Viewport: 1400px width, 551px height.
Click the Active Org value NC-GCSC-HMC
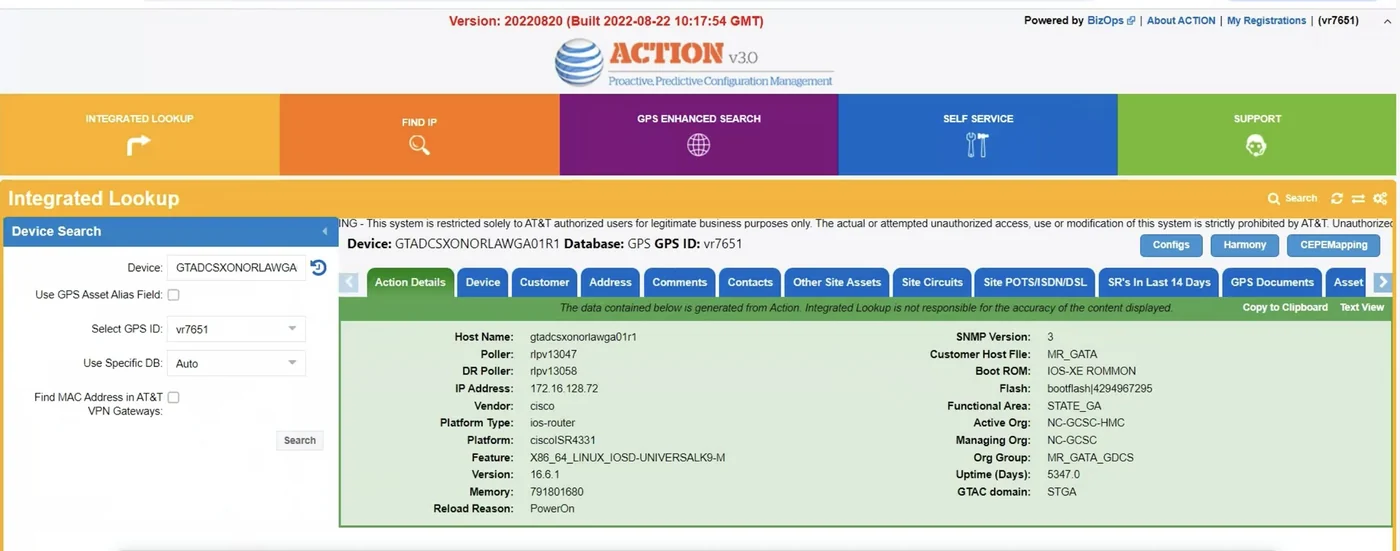click(x=1086, y=423)
